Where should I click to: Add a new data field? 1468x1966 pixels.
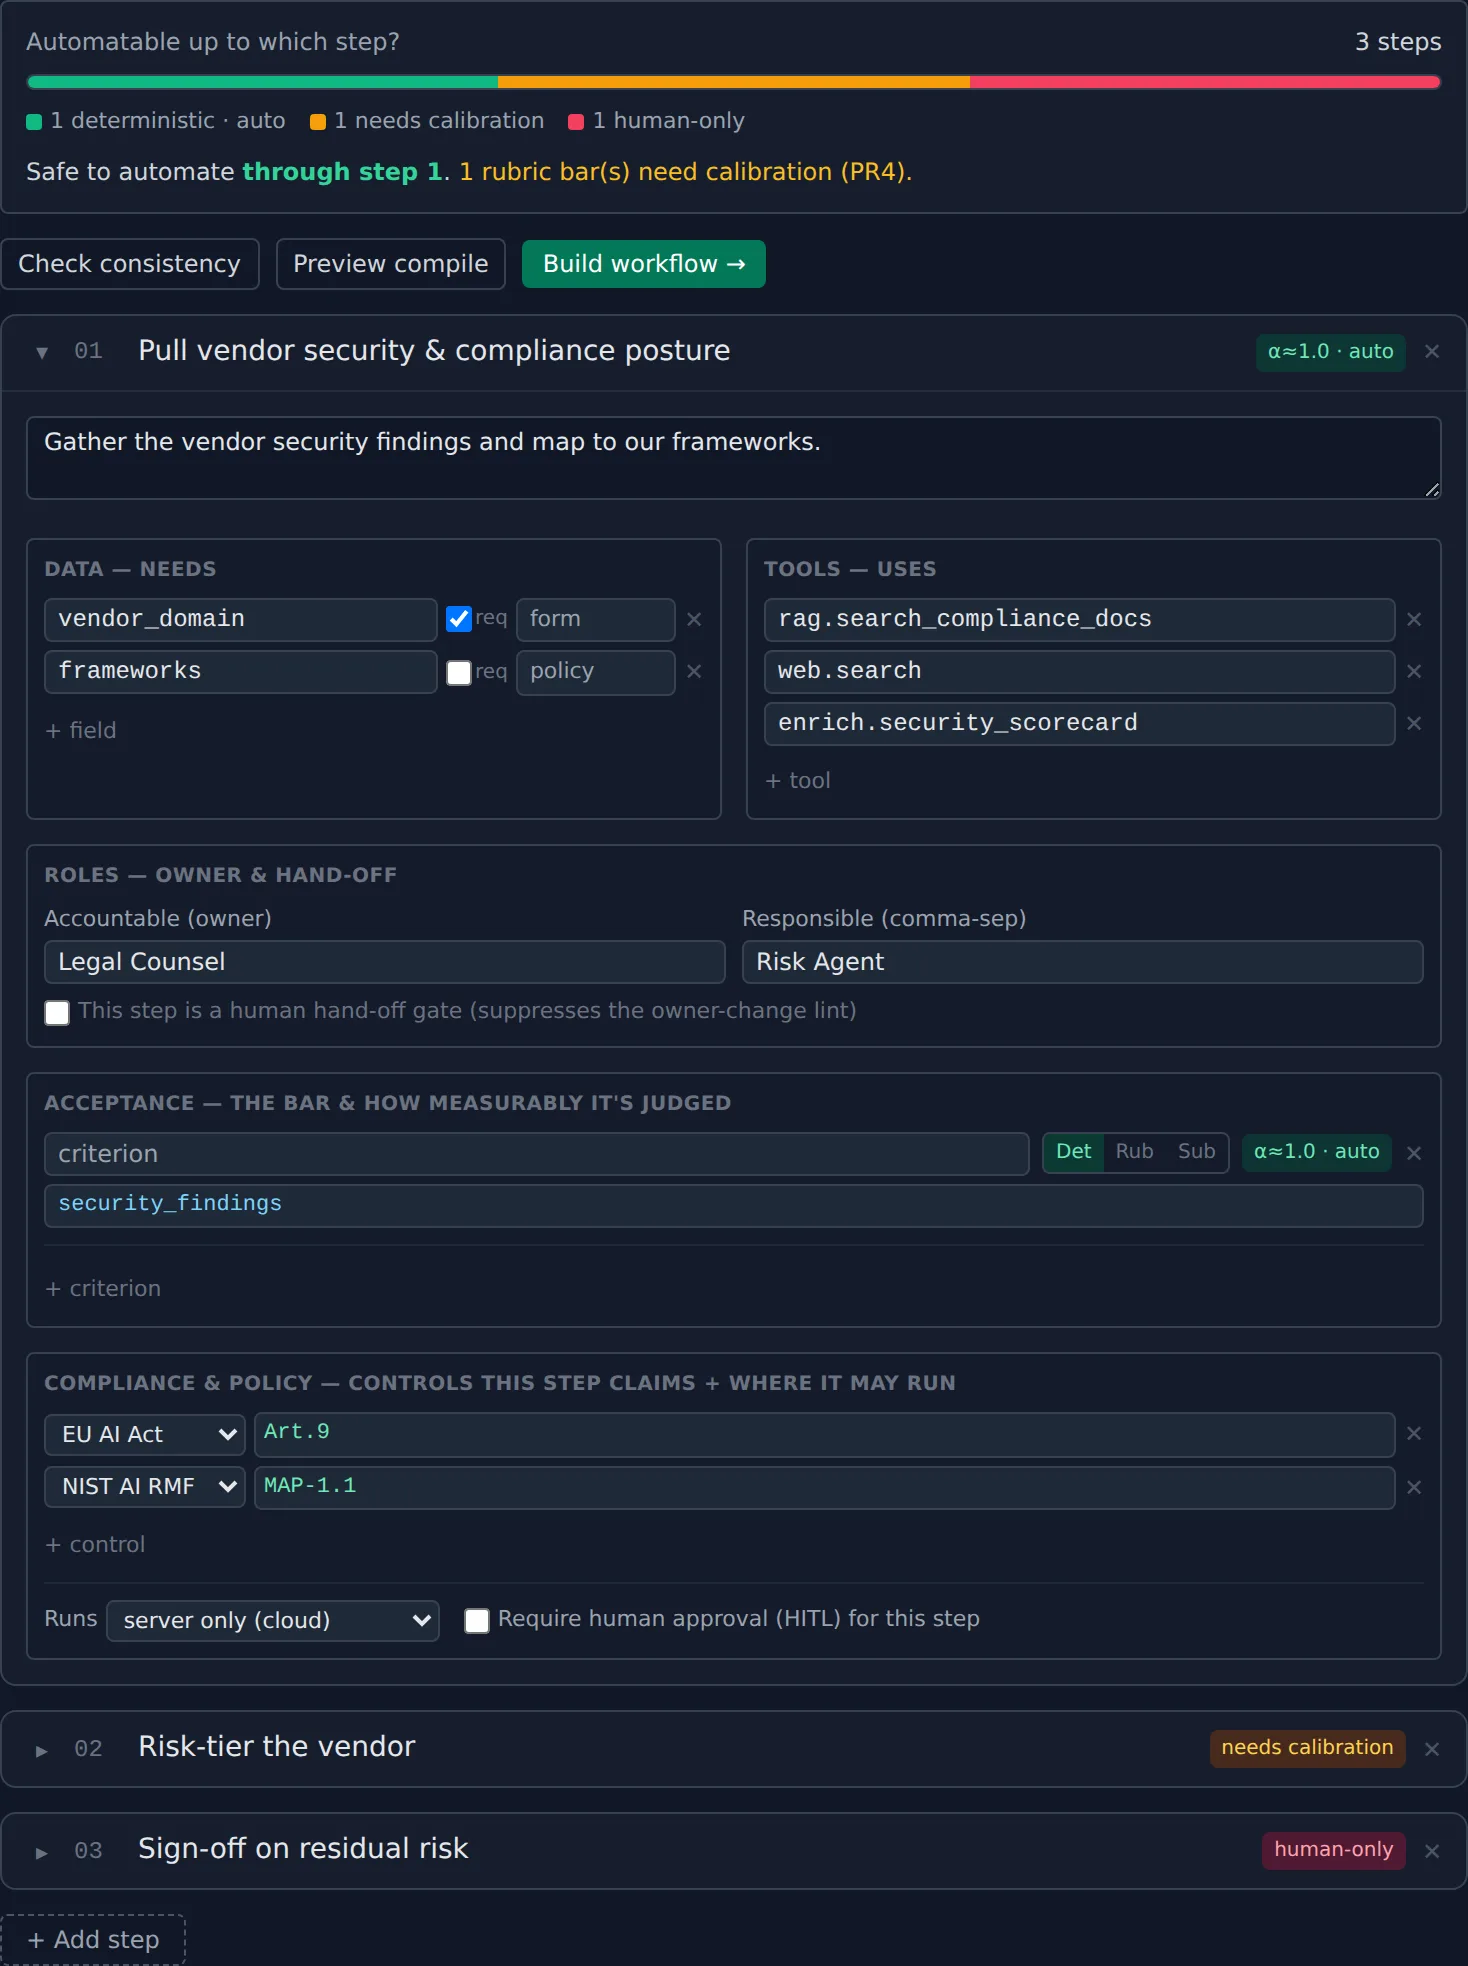click(x=81, y=731)
